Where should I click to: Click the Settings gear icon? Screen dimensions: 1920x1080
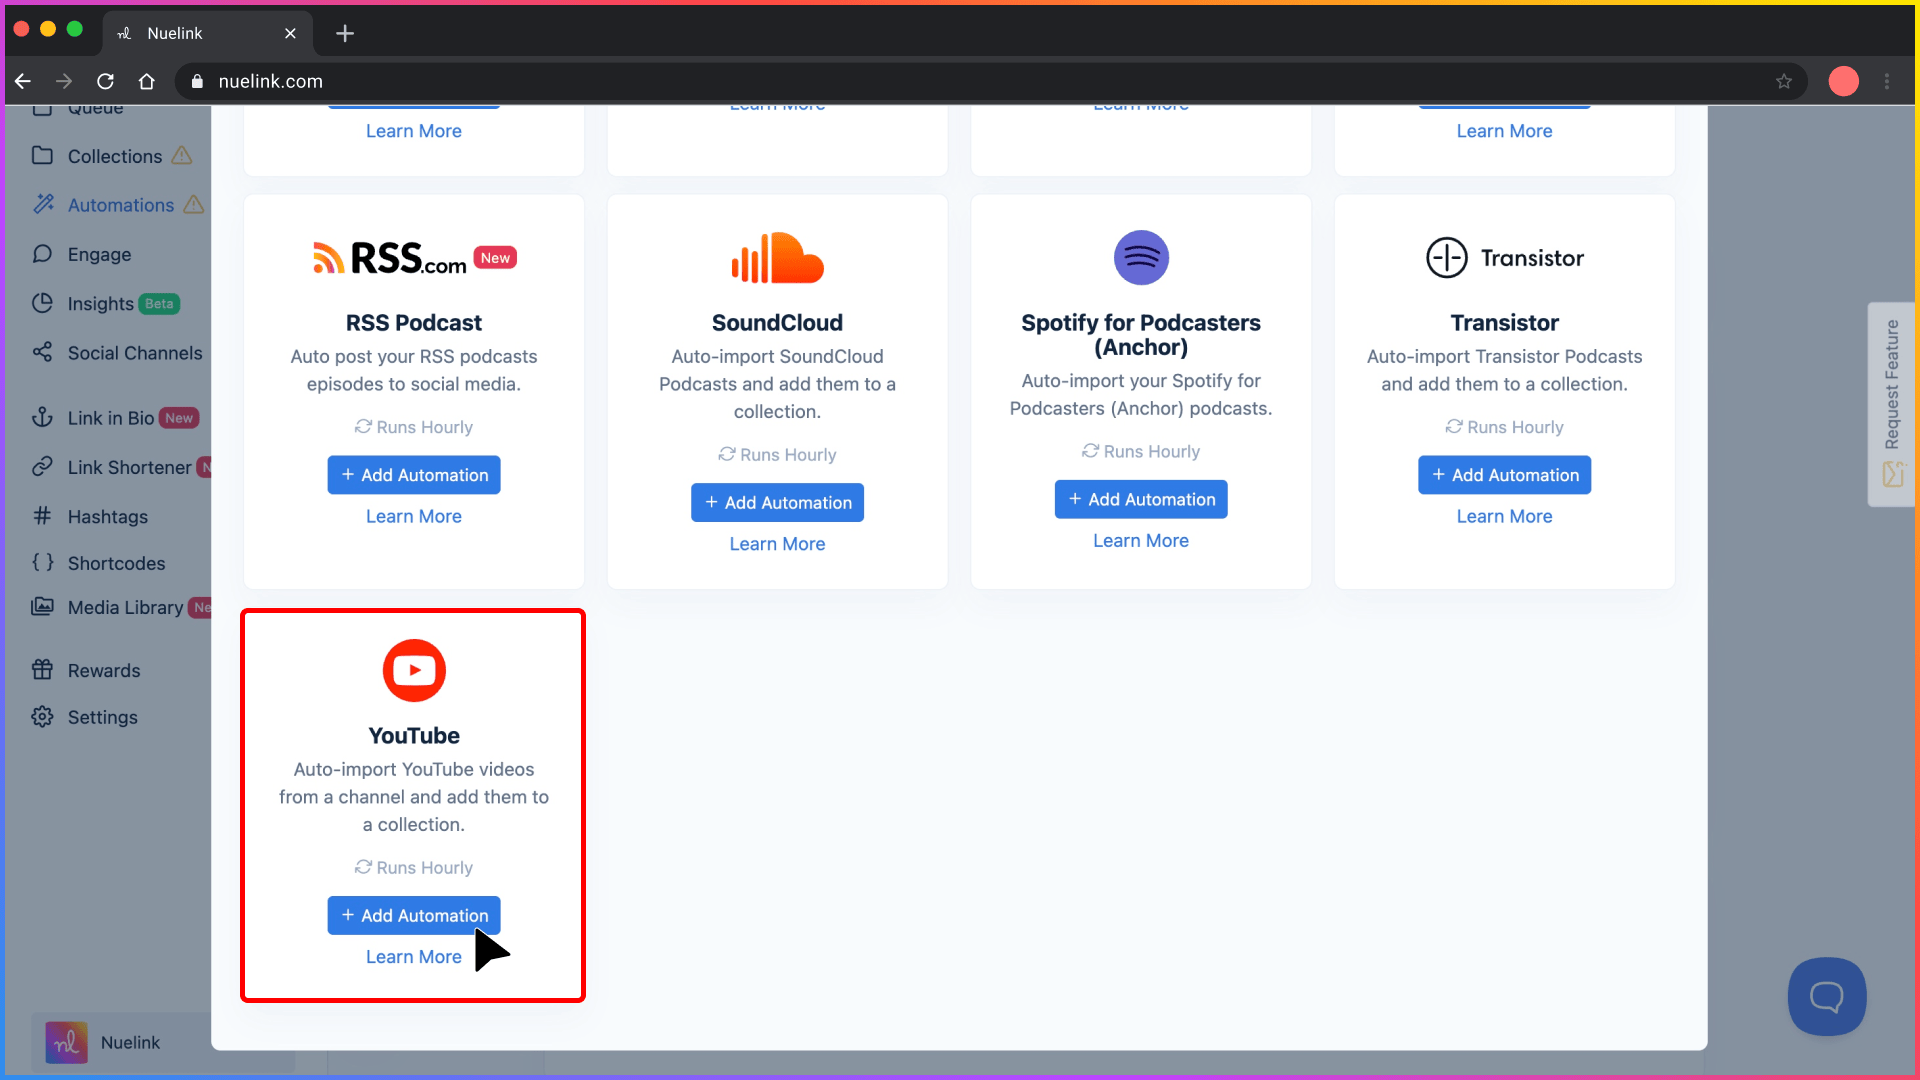pos(42,717)
